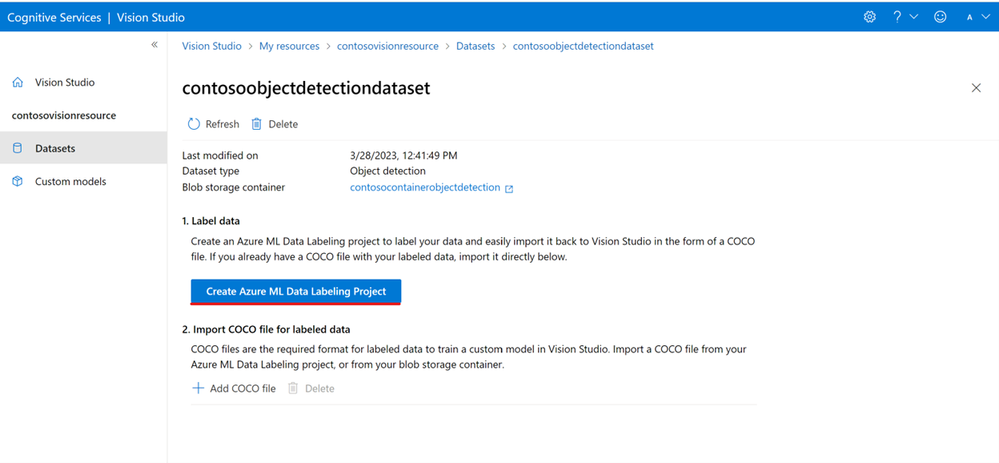Open the settings gear icon

[870, 17]
